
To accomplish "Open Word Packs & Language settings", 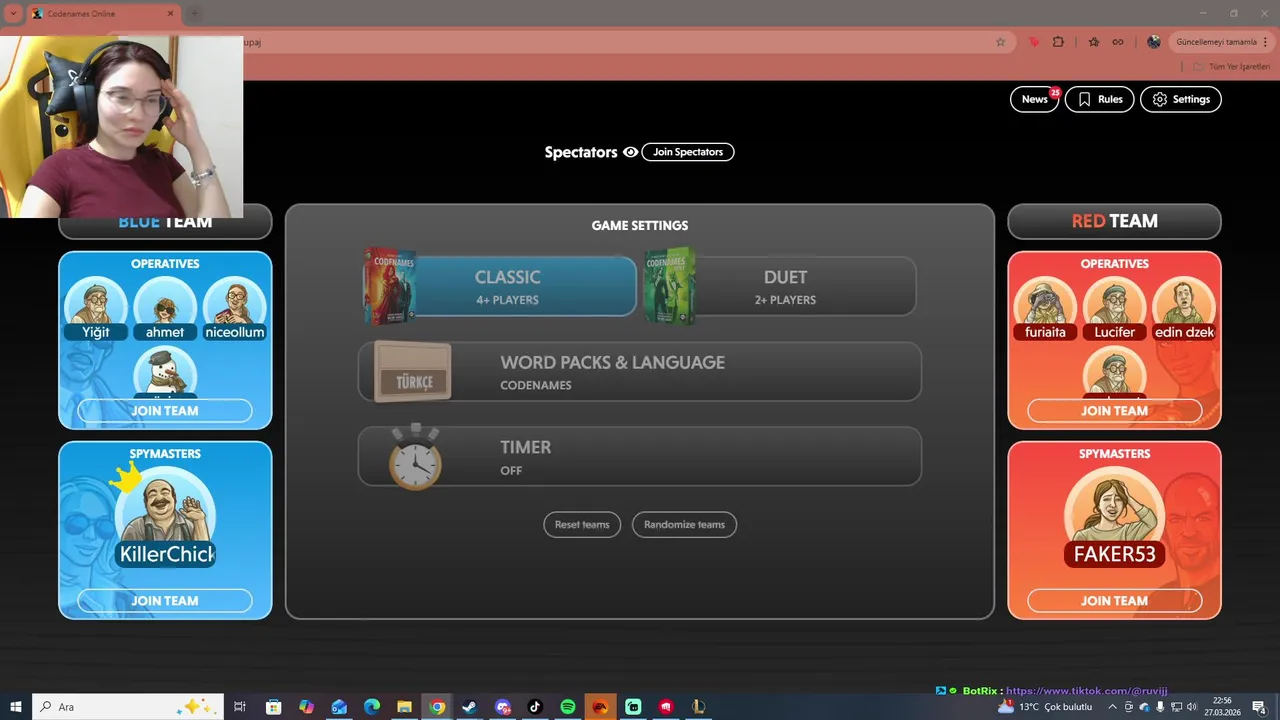I will coord(640,372).
